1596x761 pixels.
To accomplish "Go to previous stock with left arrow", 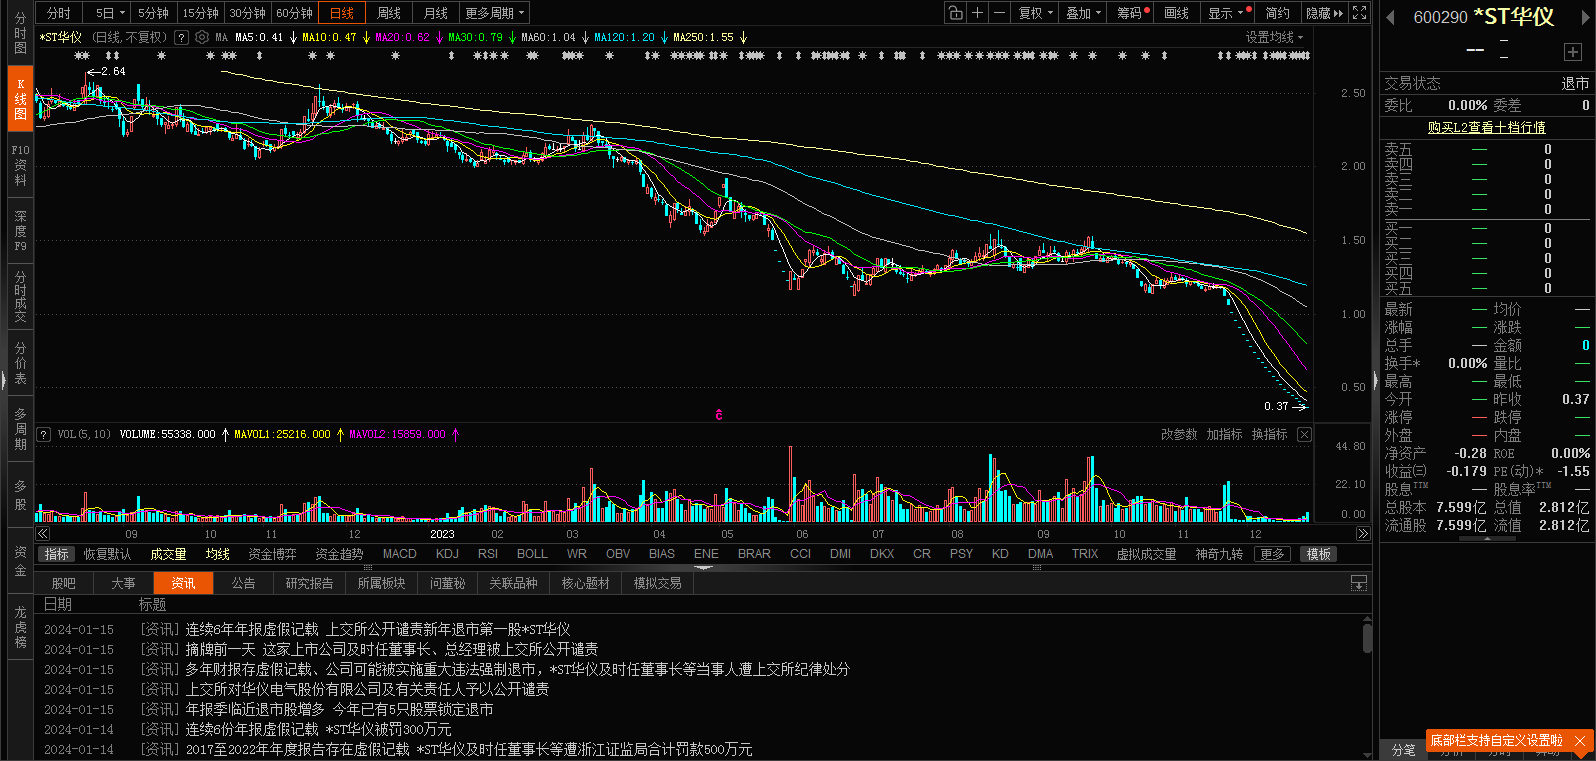I will pyautogui.click(x=1390, y=17).
